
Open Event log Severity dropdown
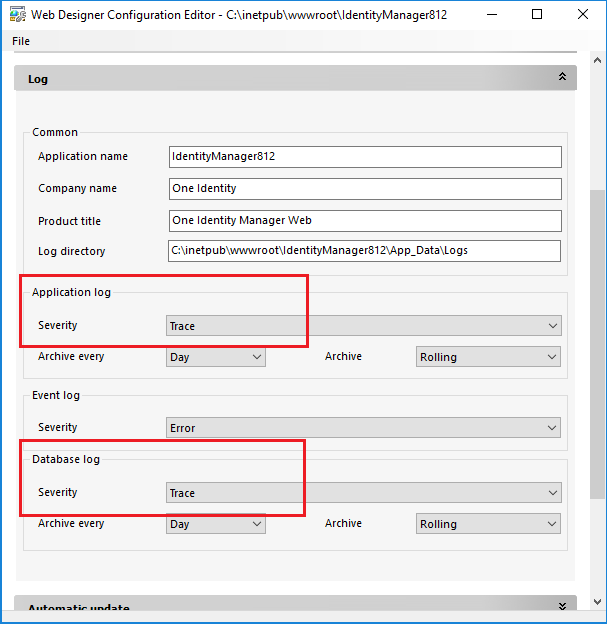pyautogui.click(x=363, y=428)
